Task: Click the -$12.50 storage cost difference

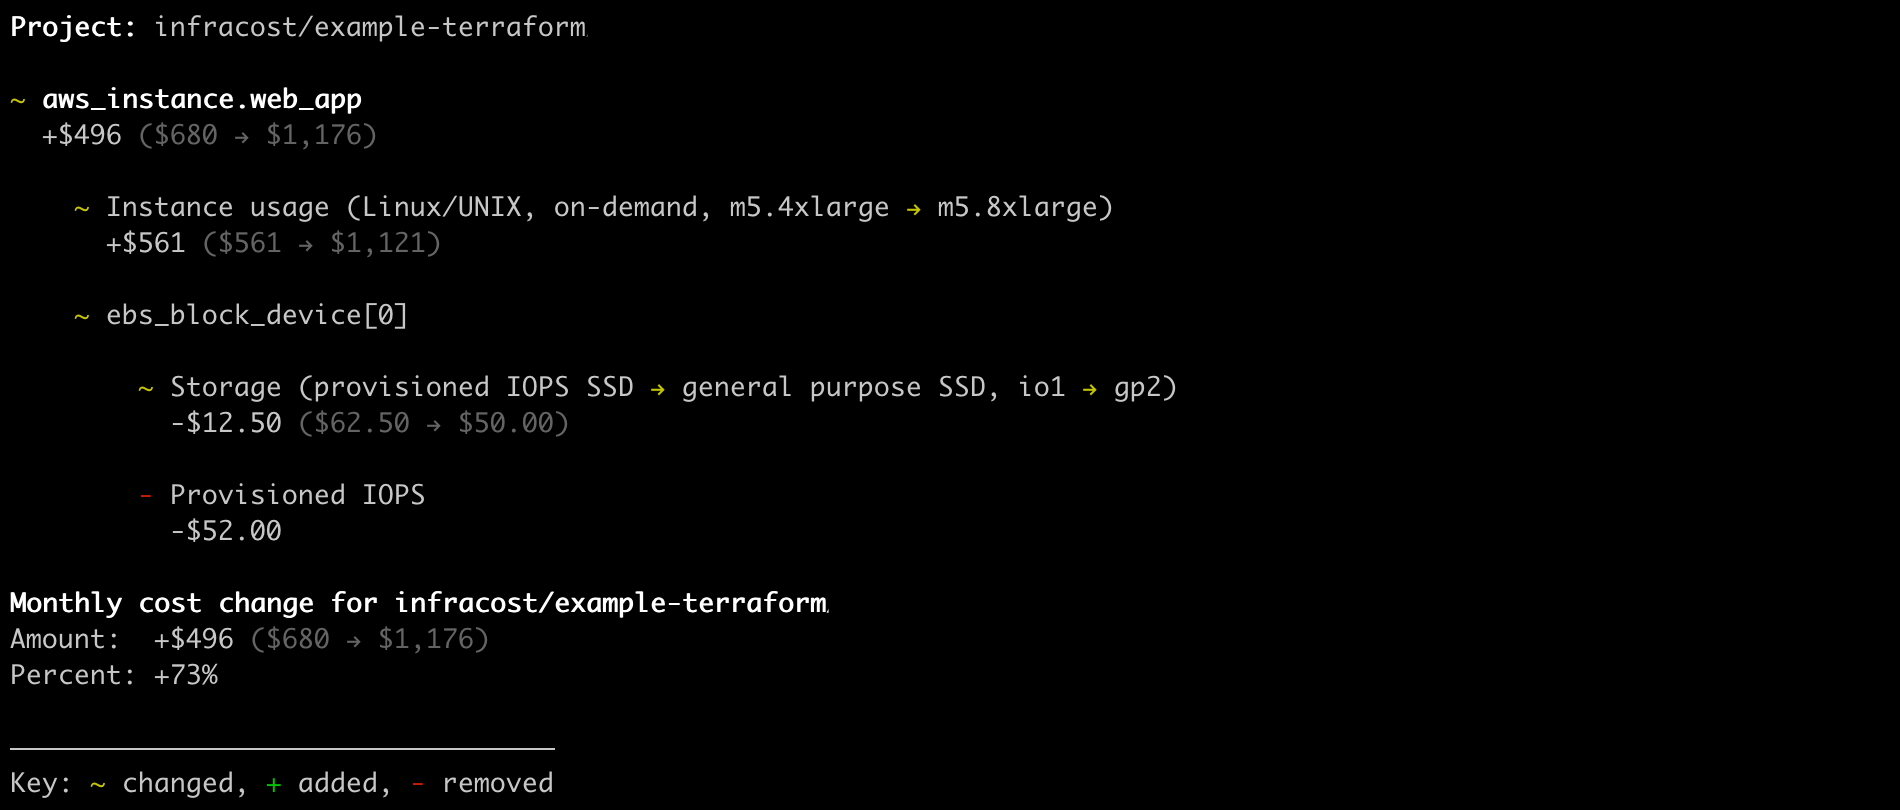Action: point(226,424)
